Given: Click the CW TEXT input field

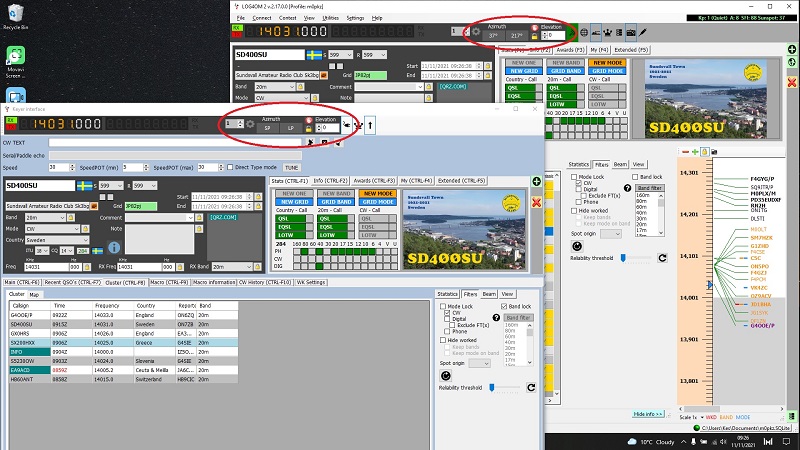Looking at the screenshot, I should [x=175, y=143].
